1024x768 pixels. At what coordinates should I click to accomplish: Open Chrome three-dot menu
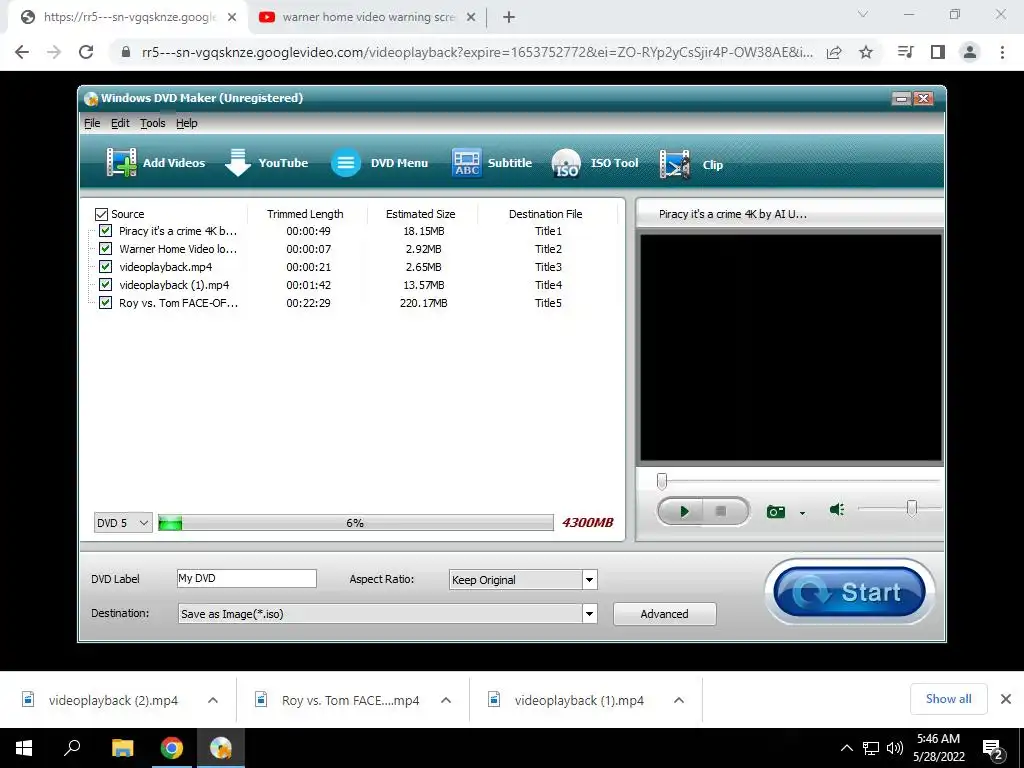pyautogui.click(x=1002, y=52)
